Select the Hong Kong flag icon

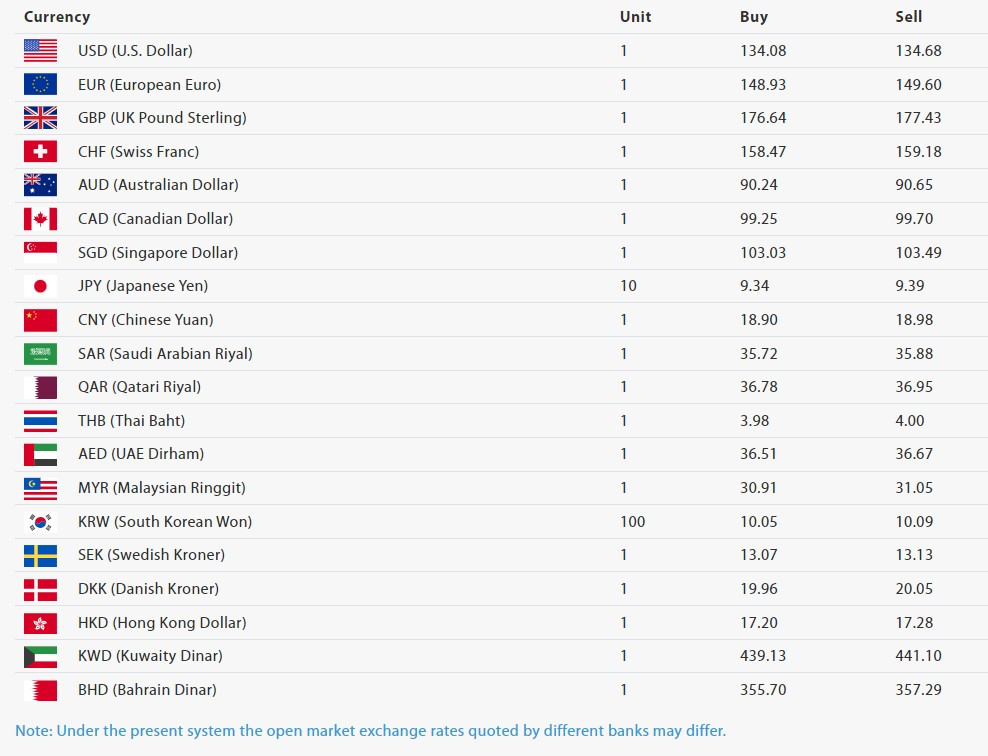(x=40, y=624)
